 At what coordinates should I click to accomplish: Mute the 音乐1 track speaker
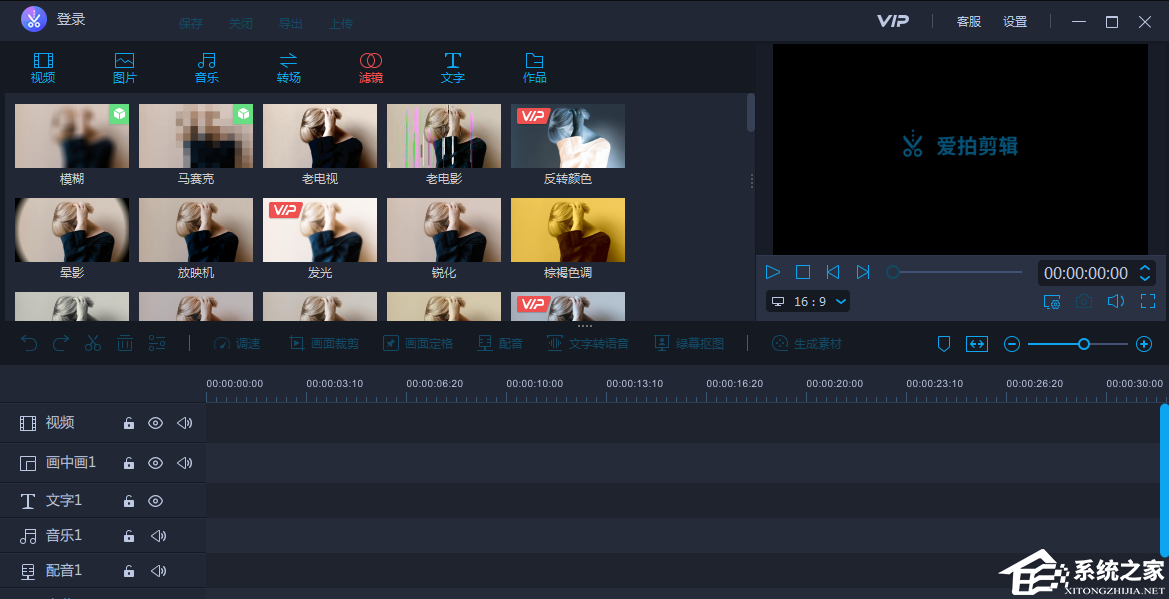click(x=158, y=536)
